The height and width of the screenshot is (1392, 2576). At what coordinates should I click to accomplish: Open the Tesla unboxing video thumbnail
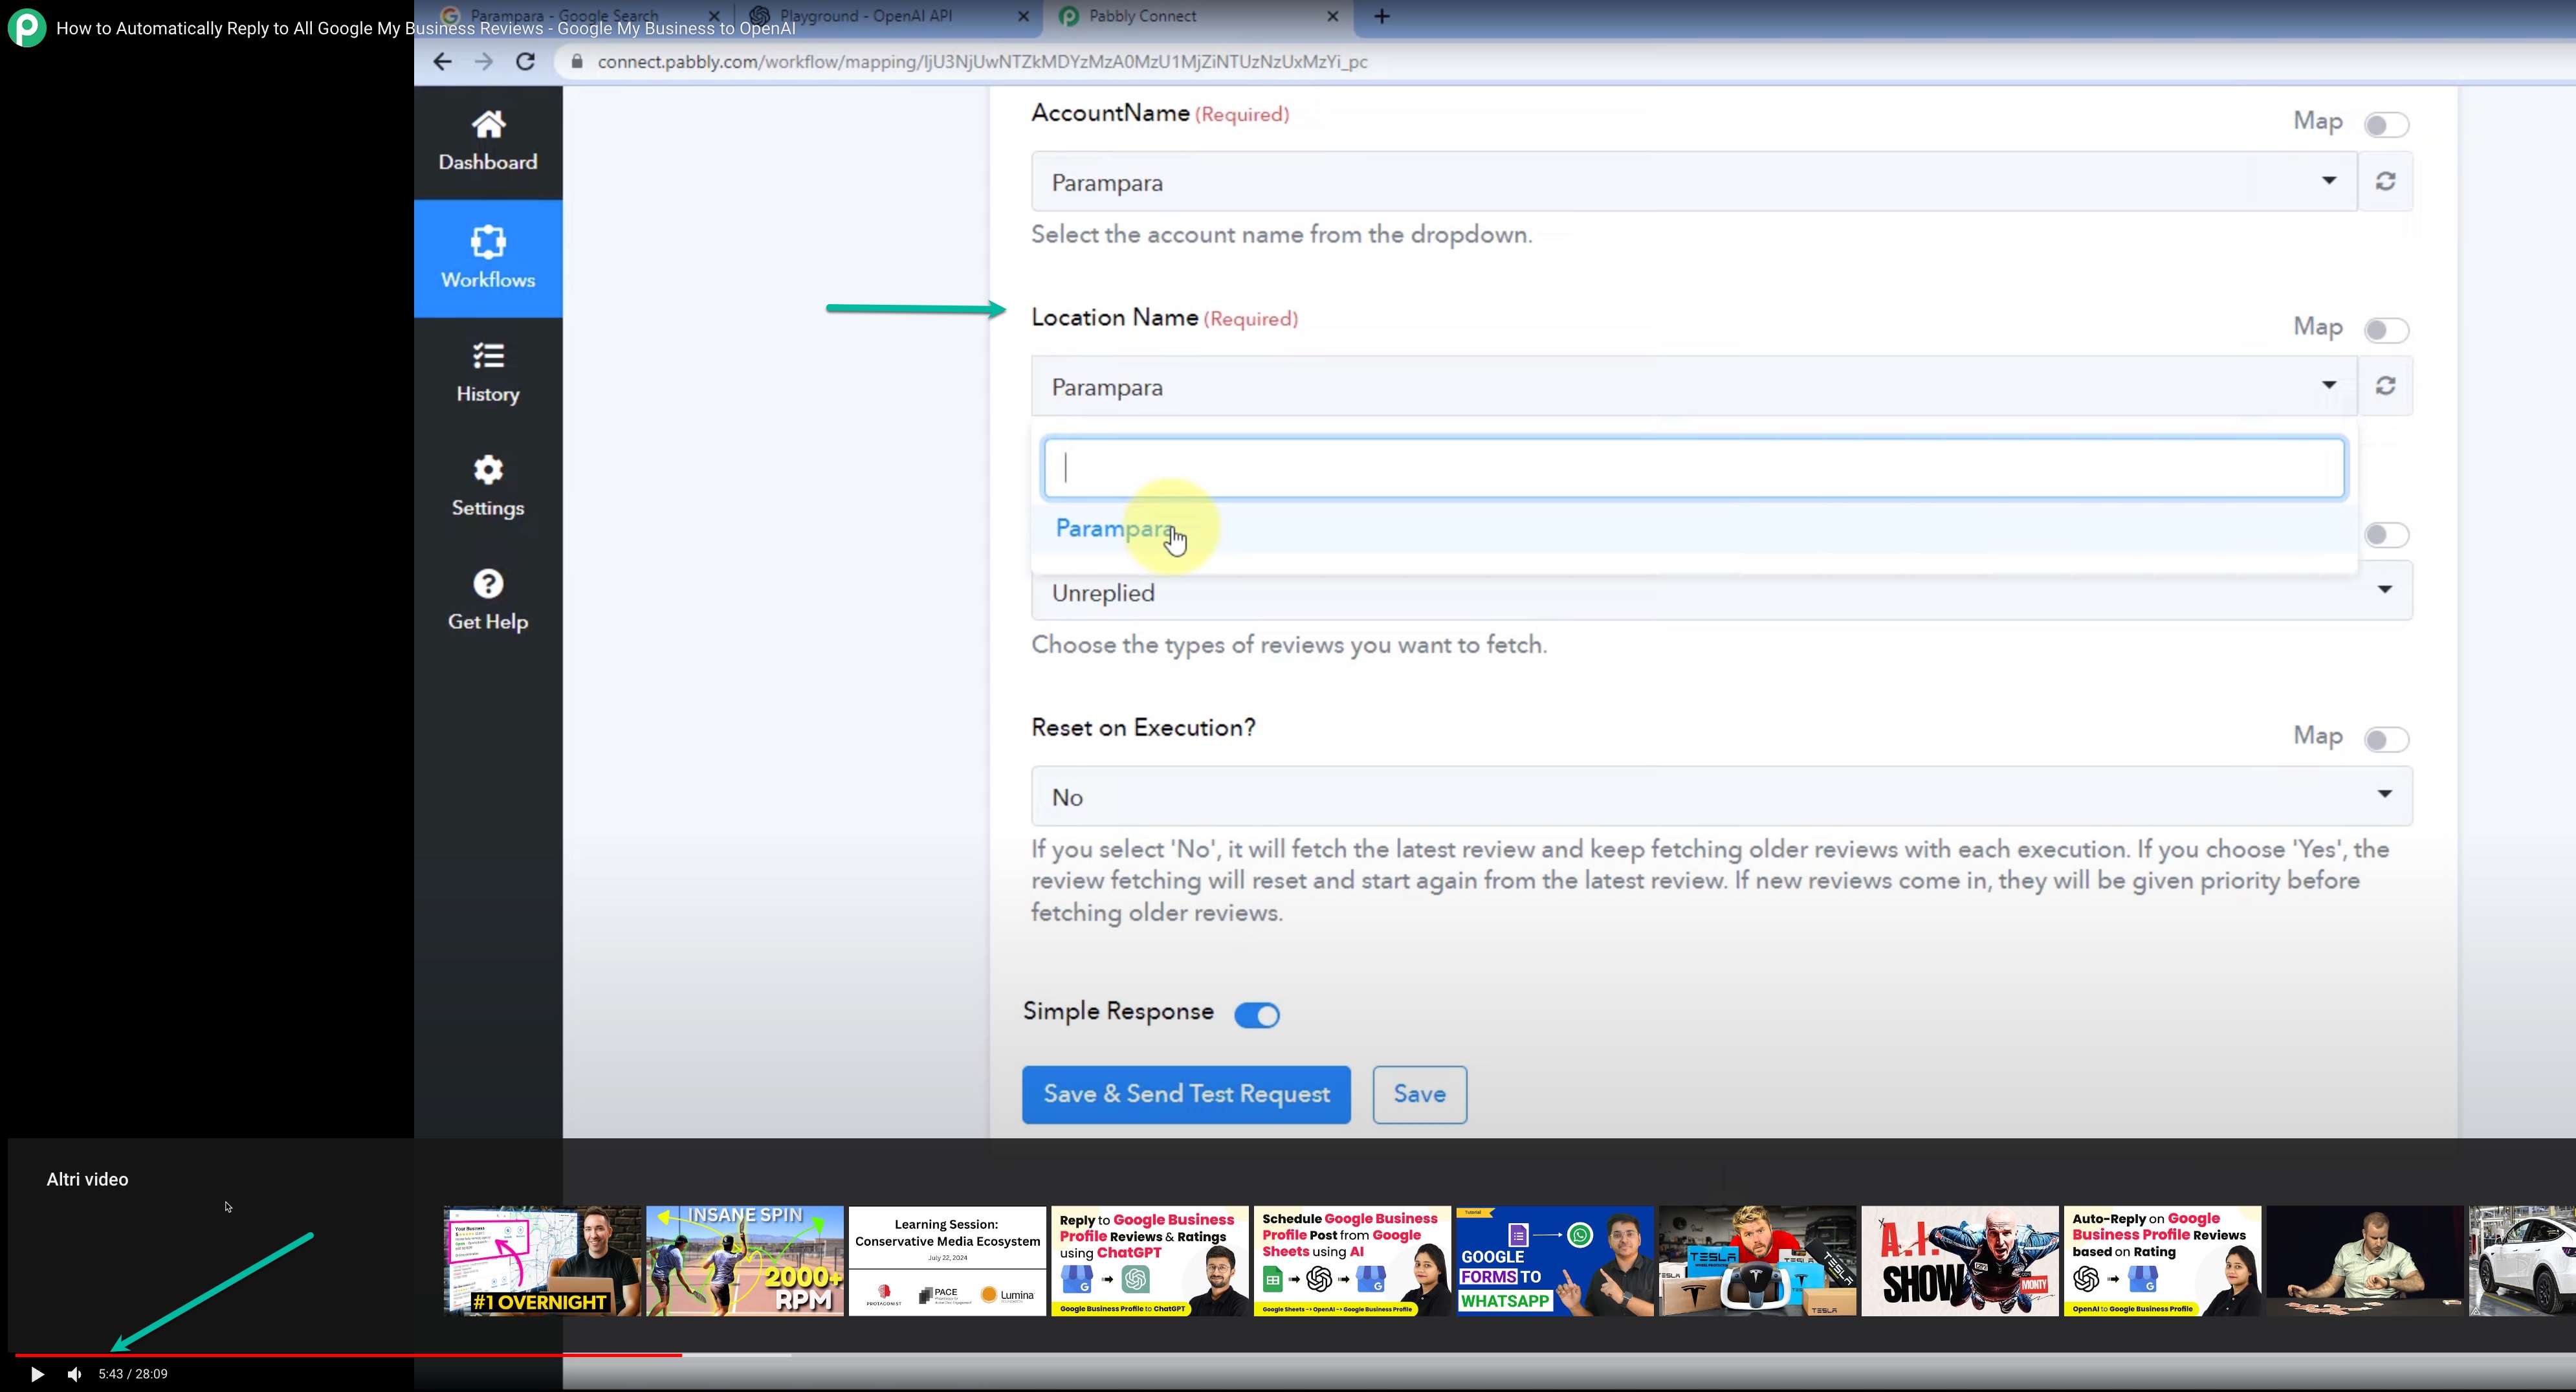(1757, 1261)
